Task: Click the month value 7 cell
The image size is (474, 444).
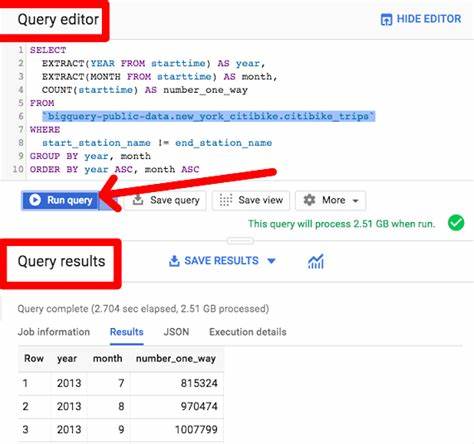Action: (121, 383)
